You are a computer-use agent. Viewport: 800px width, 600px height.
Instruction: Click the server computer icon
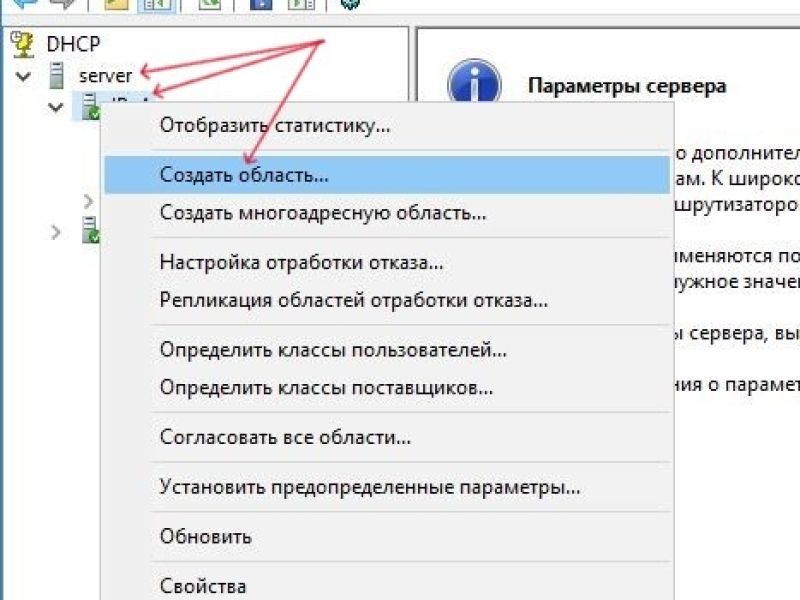tap(56, 76)
